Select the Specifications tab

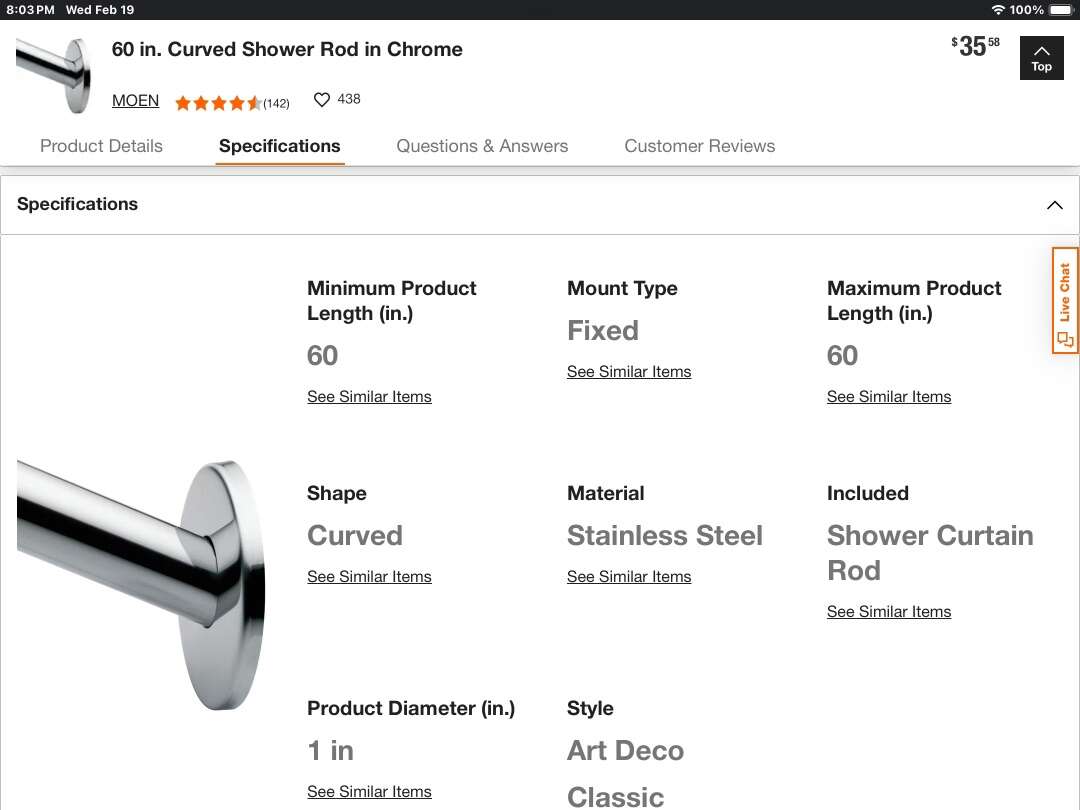pos(279,146)
